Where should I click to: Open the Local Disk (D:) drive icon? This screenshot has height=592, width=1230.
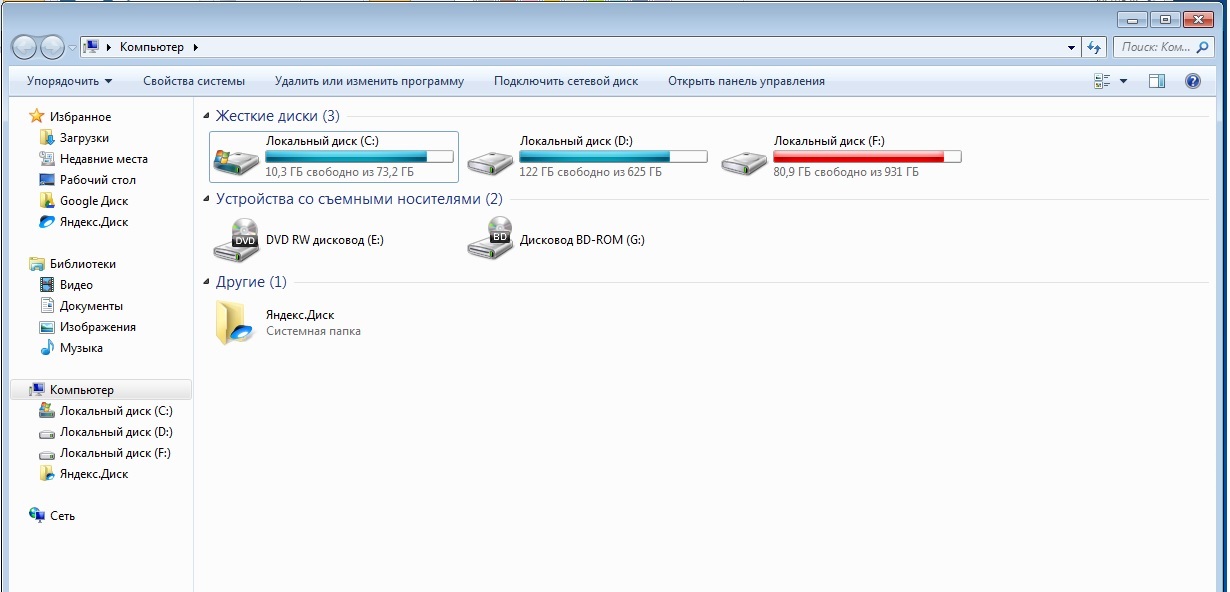coord(490,158)
